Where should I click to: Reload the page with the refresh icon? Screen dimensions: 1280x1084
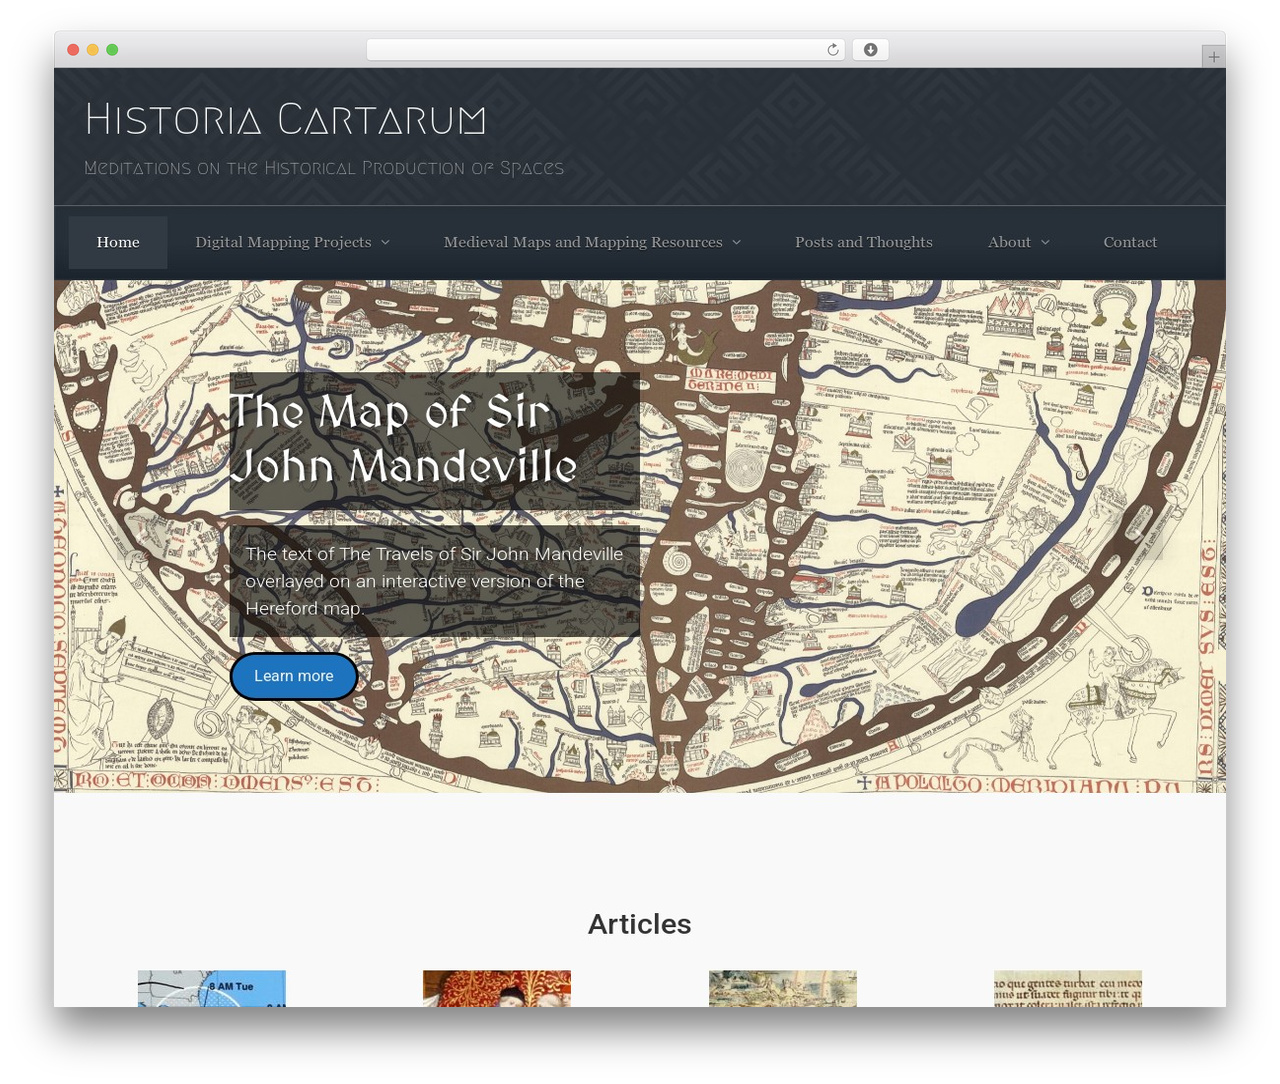(833, 50)
